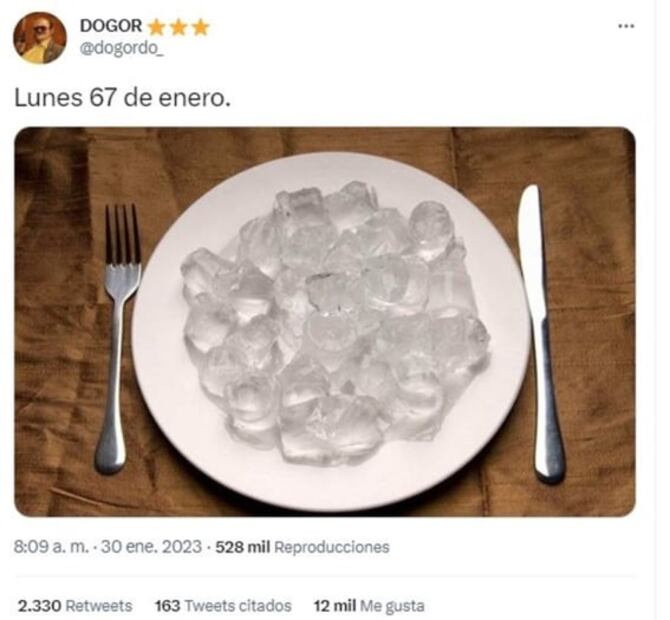Open the three-dot more options menu
This screenshot has height=620, width=670.
click(x=626, y=26)
